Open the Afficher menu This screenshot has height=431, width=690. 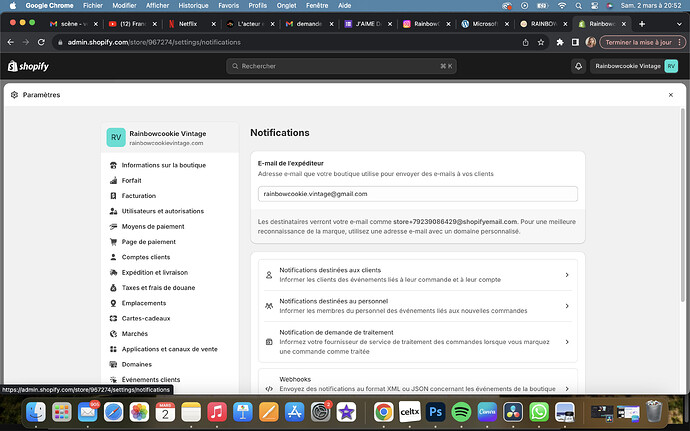pyautogui.click(x=157, y=5)
